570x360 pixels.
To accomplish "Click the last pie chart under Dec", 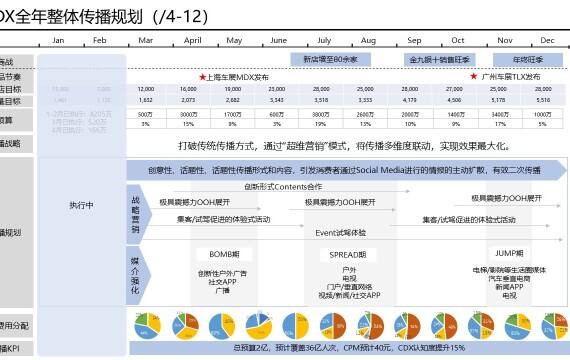I will click(555, 326).
